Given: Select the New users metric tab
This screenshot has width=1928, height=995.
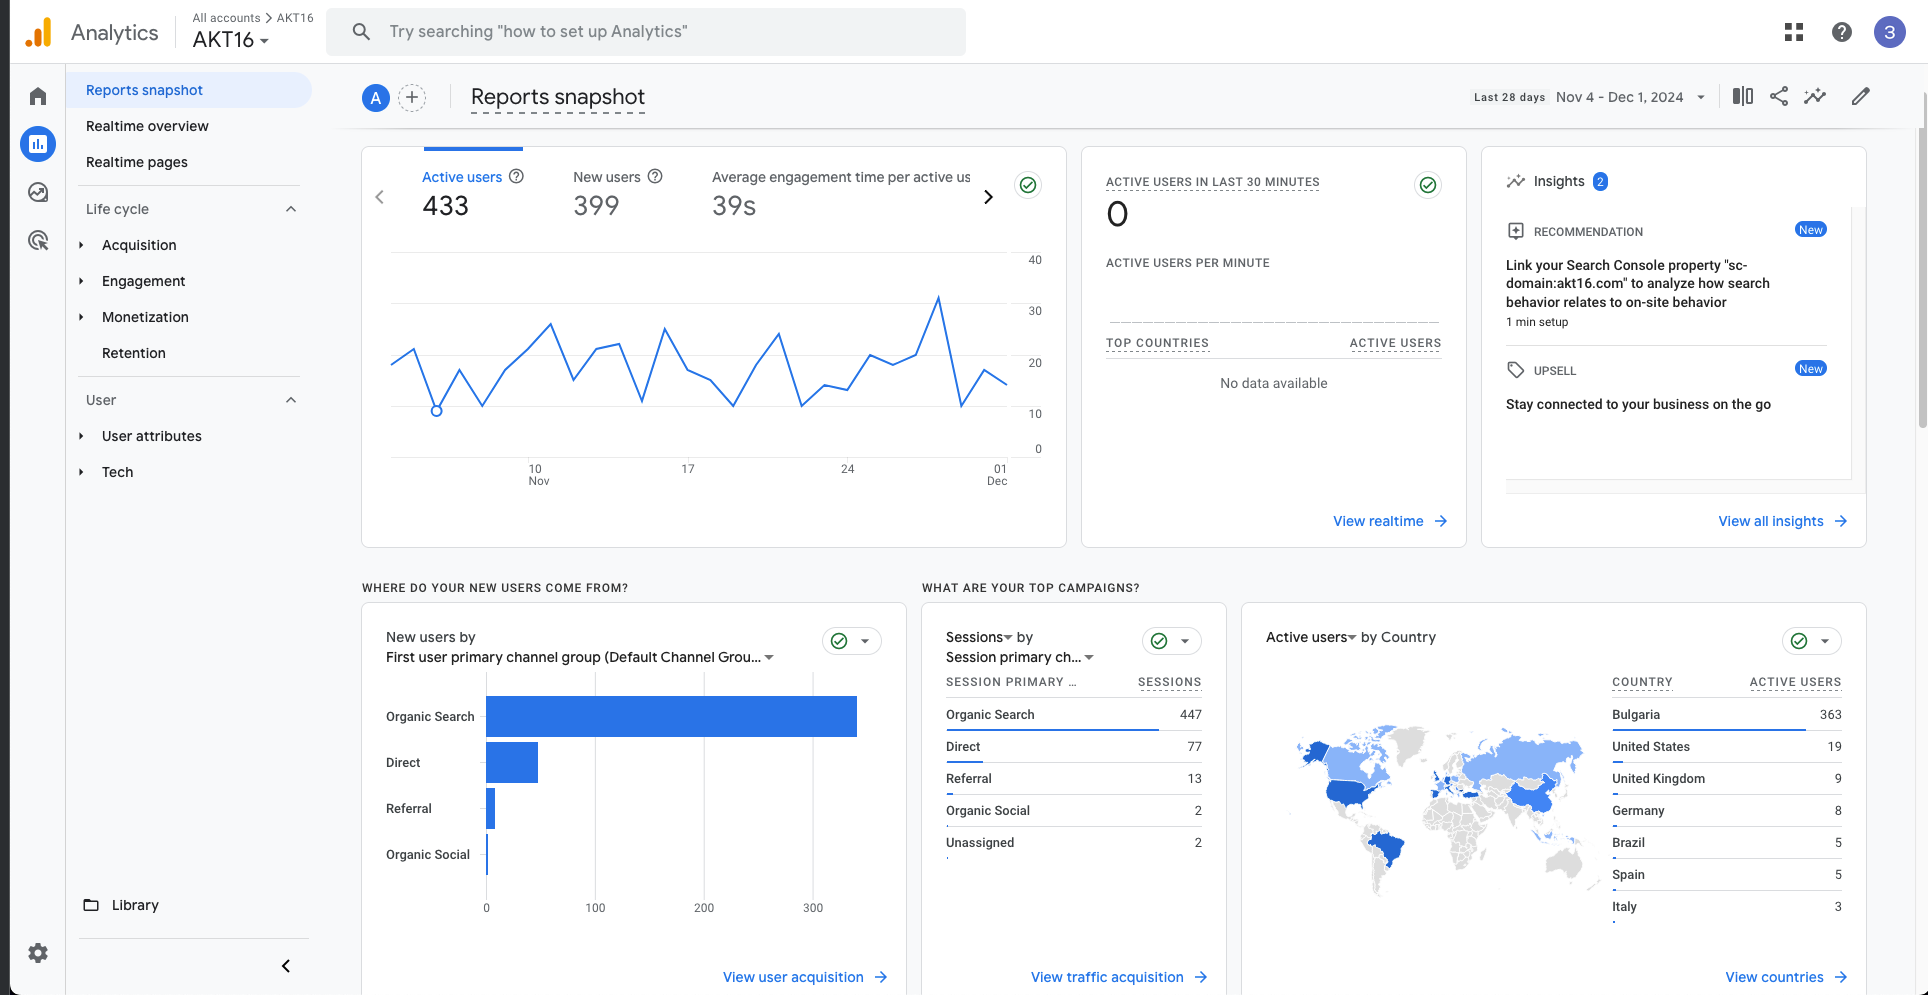Looking at the screenshot, I should (x=617, y=194).
